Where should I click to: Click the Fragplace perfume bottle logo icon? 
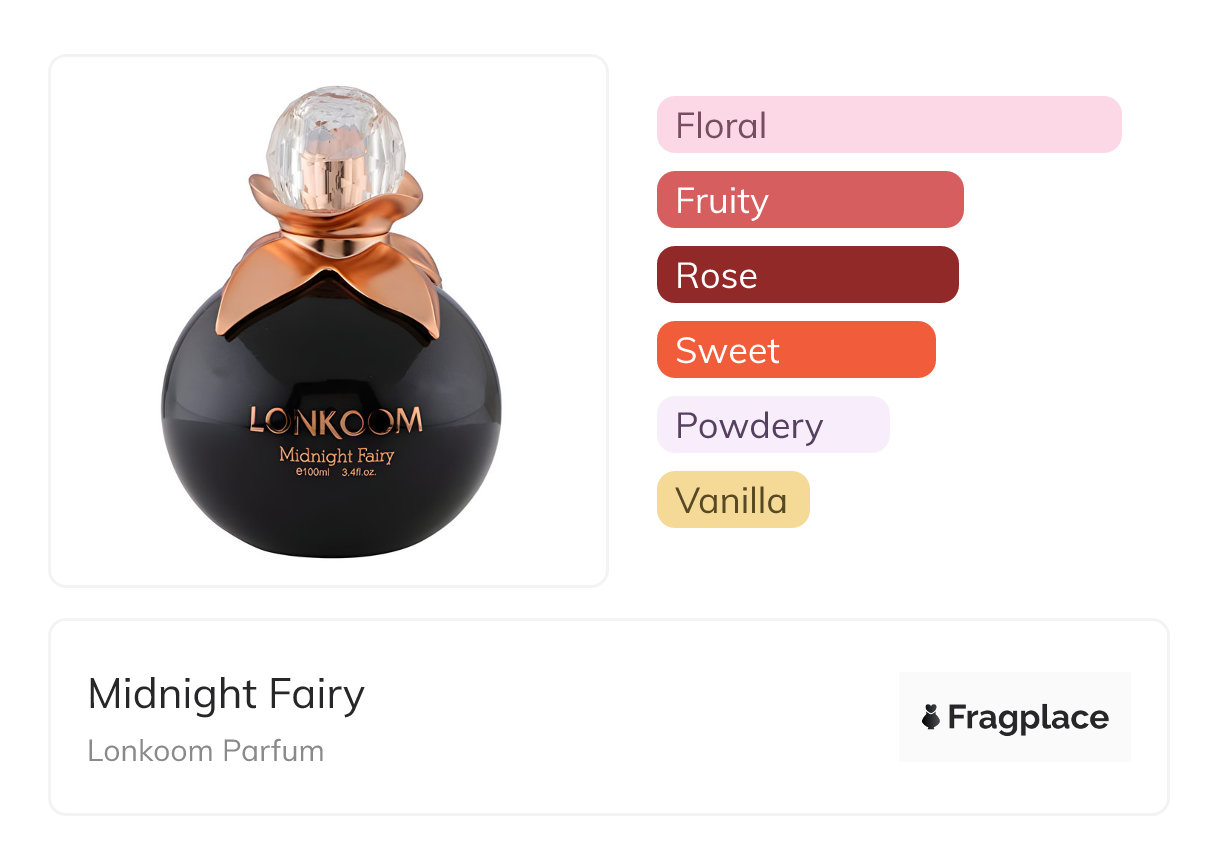(931, 717)
